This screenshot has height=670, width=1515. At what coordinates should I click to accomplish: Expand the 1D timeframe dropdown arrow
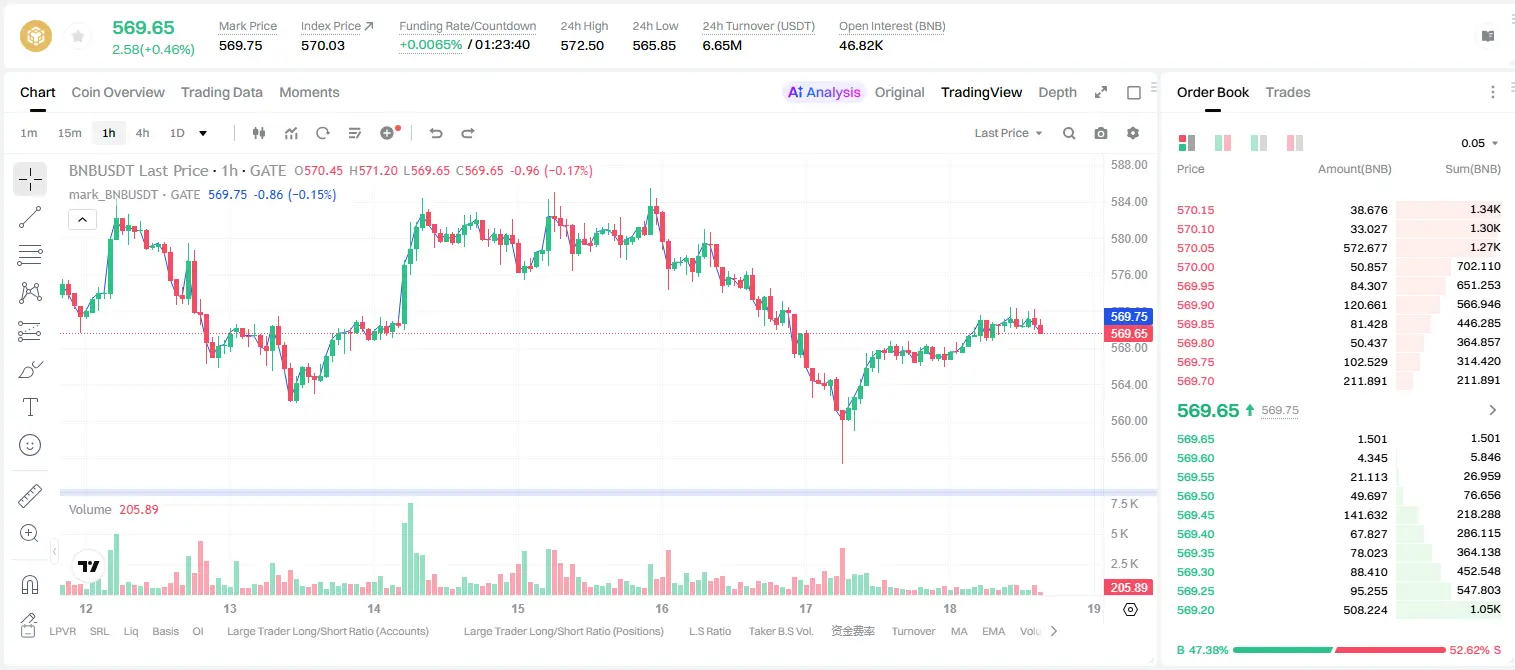click(203, 133)
